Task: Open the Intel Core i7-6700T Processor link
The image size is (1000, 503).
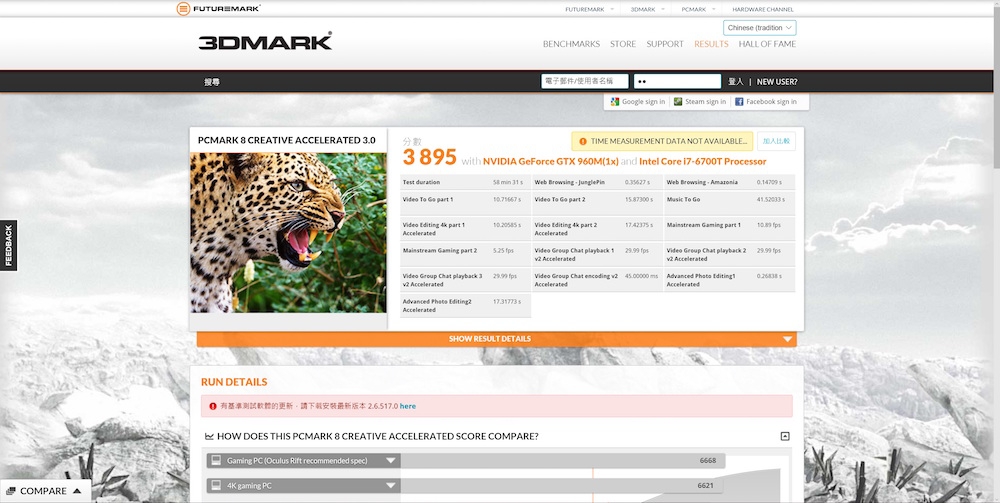Action: (x=703, y=161)
